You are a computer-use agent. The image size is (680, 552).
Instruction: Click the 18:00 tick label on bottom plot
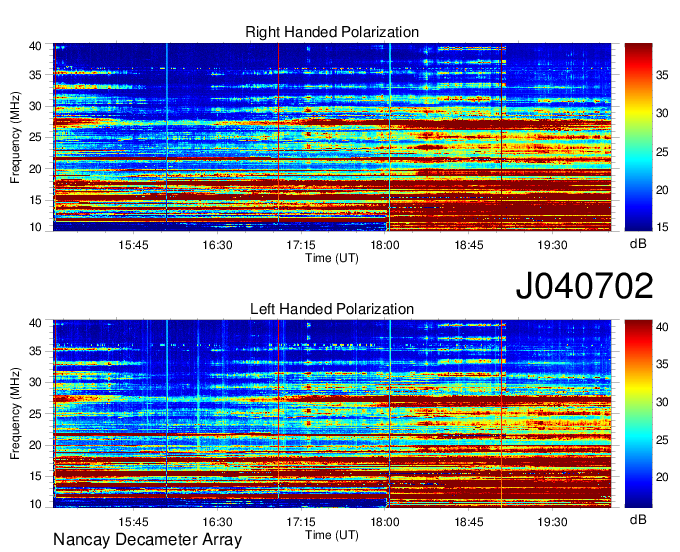pyautogui.click(x=385, y=522)
